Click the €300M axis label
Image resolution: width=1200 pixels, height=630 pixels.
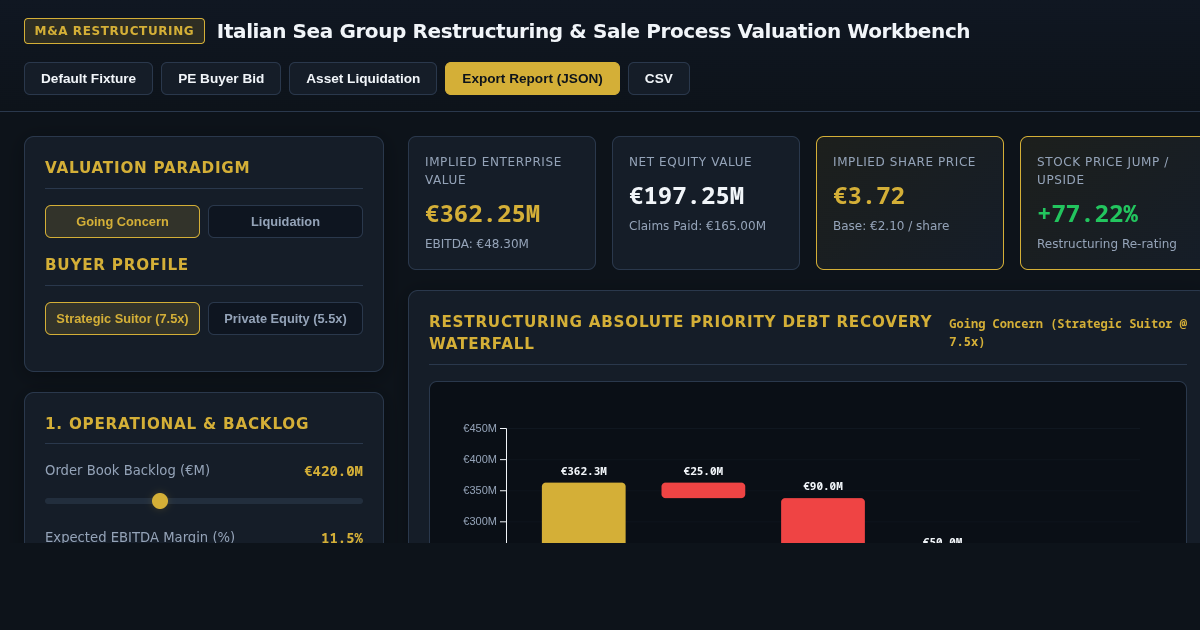coord(480,521)
